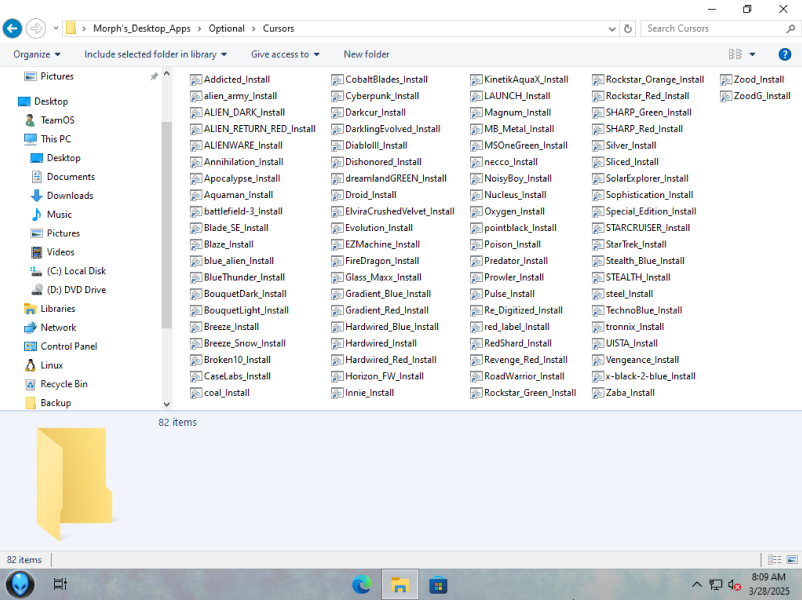Select the Predator_Install file icon
Screen dimensions: 802x600
tap(476, 261)
